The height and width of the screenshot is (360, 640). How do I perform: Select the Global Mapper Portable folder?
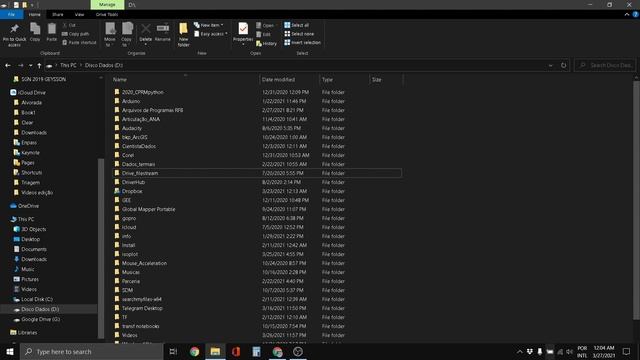coord(148,209)
